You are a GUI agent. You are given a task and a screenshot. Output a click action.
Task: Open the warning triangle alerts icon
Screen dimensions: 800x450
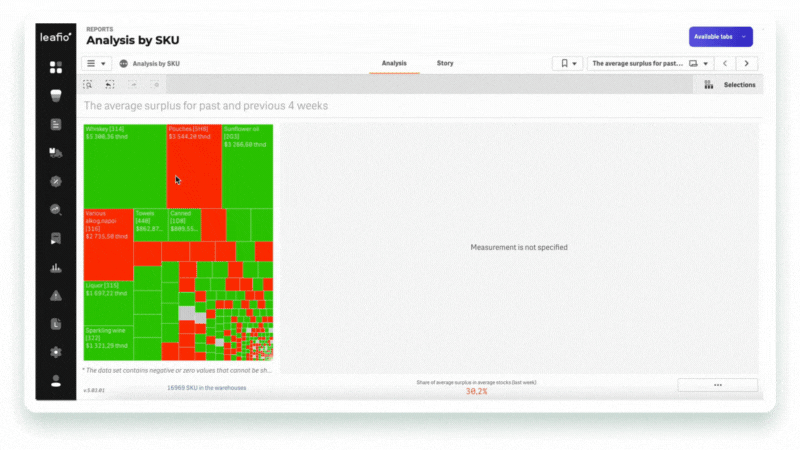tap(56, 295)
